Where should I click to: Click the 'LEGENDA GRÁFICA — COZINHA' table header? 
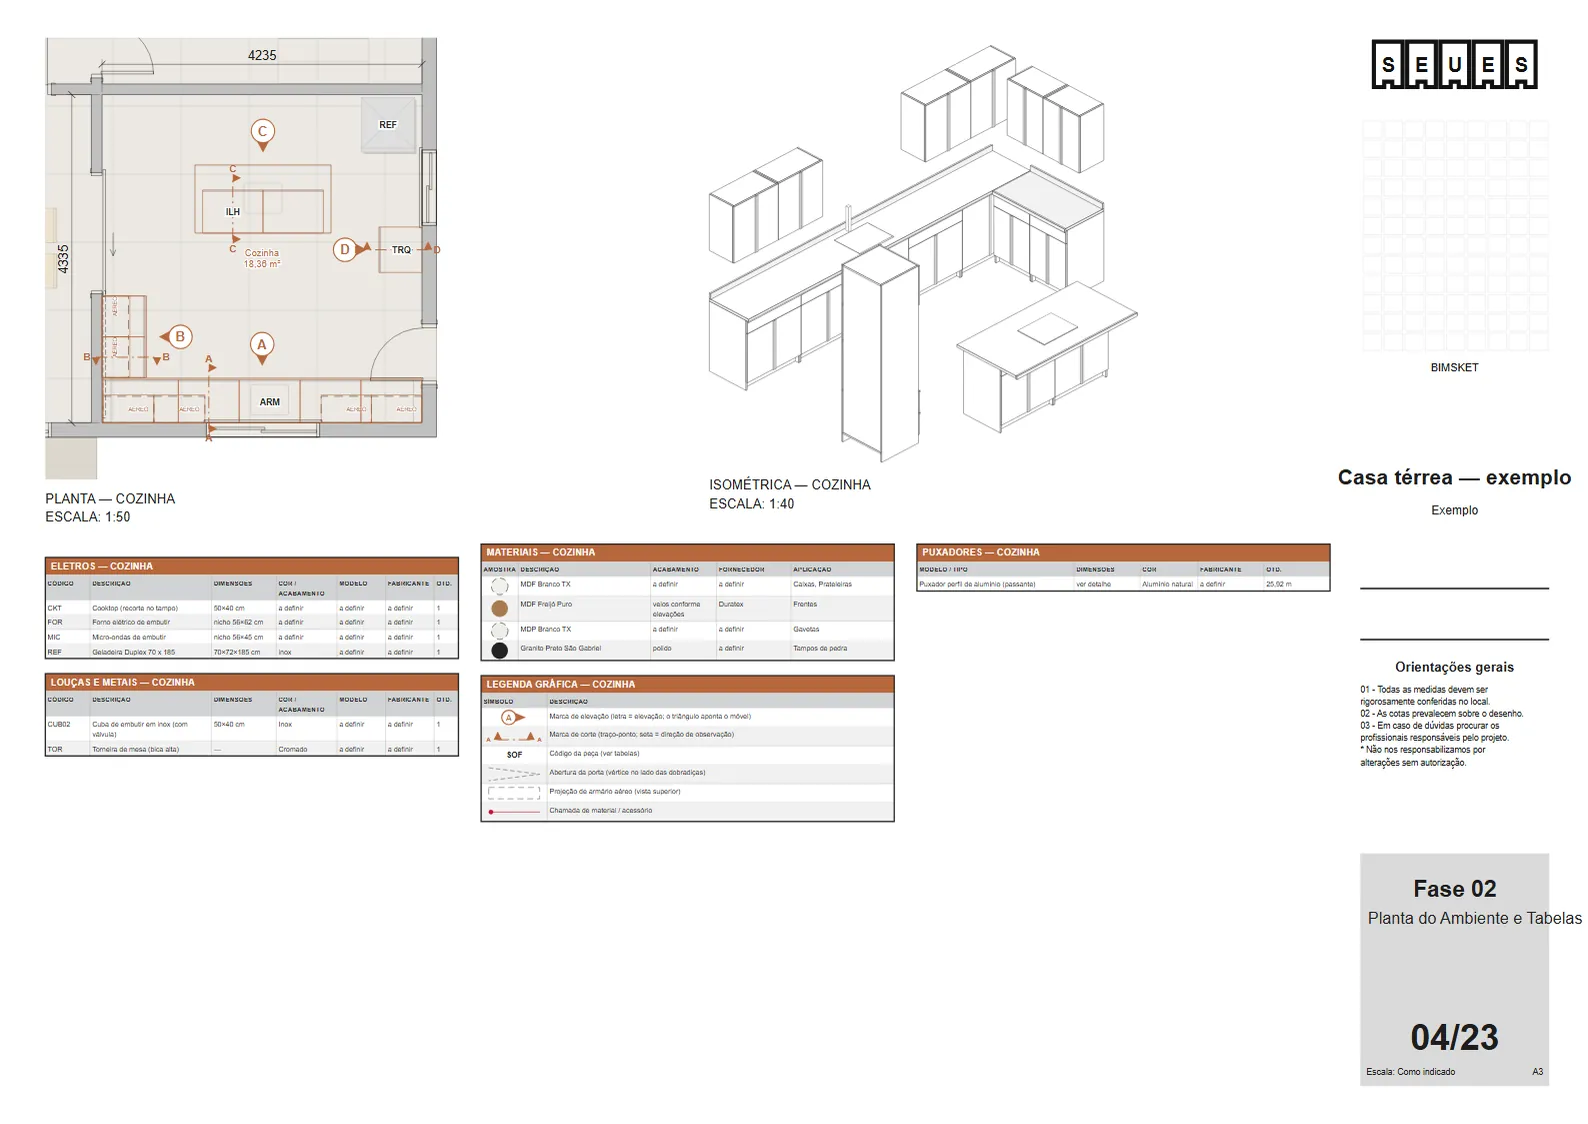[687, 684]
